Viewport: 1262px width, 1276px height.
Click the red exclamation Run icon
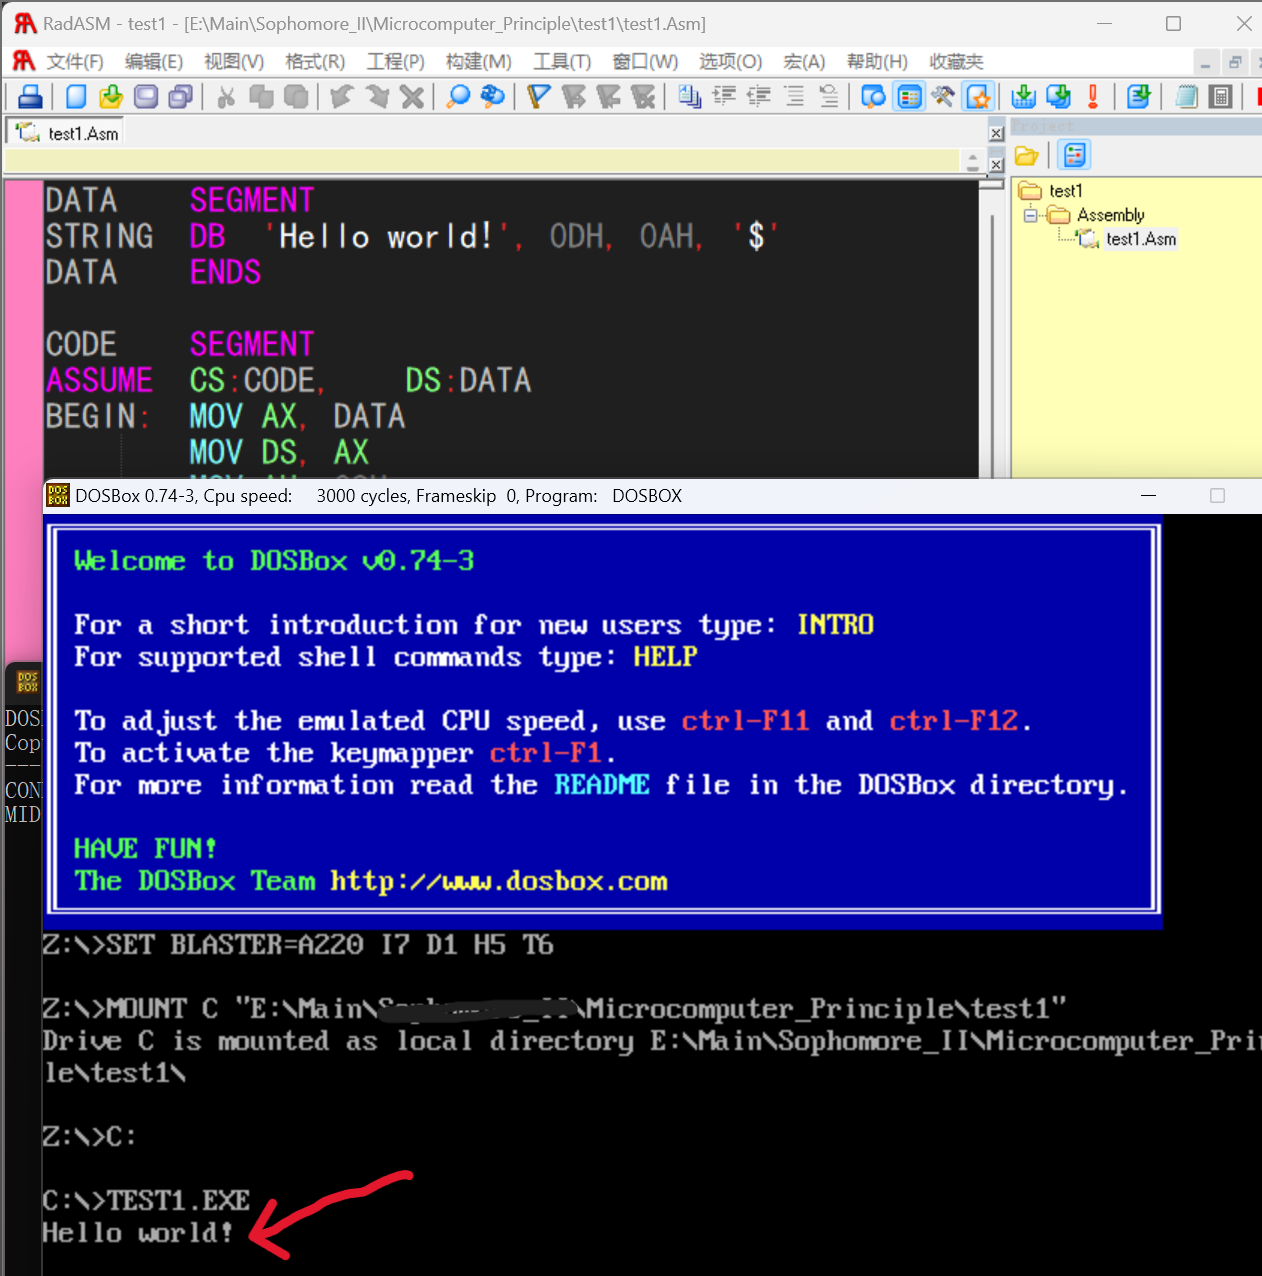click(1093, 97)
